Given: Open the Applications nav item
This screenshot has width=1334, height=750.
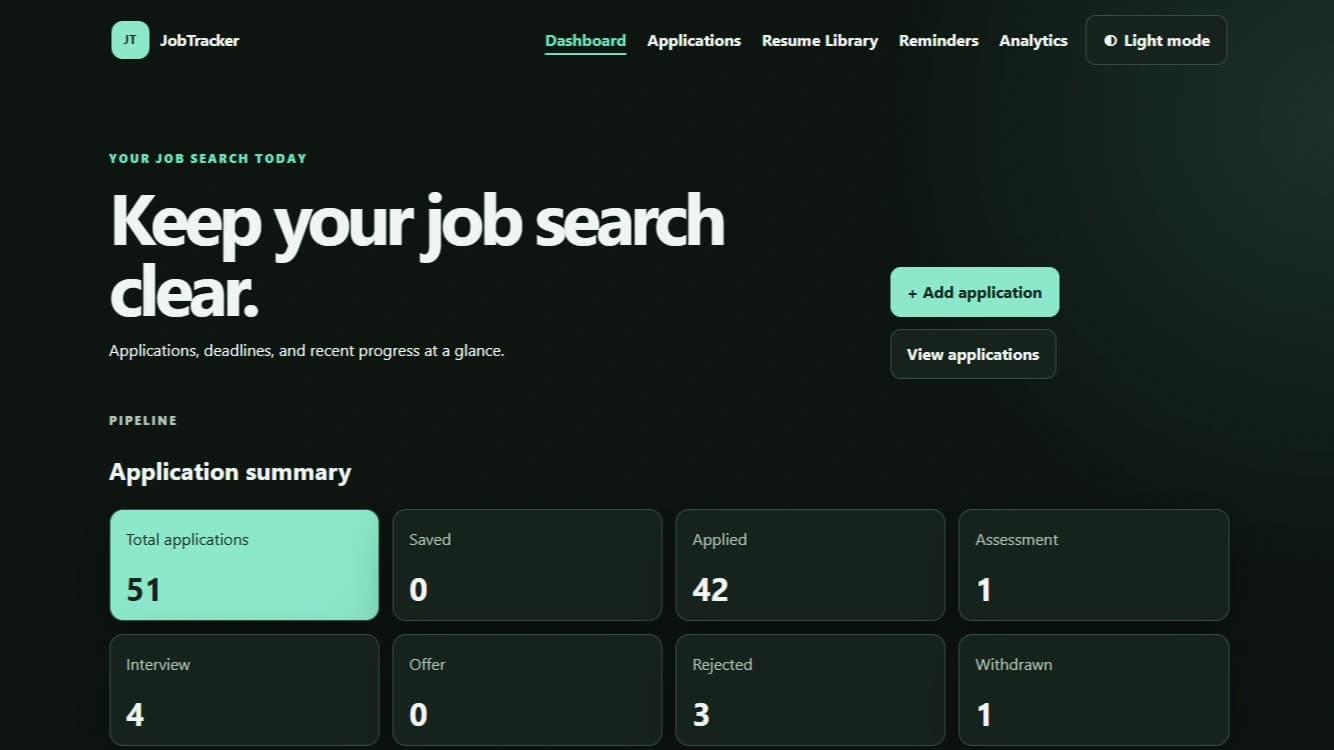Looking at the screenshot, I should [x=694, y=41].
